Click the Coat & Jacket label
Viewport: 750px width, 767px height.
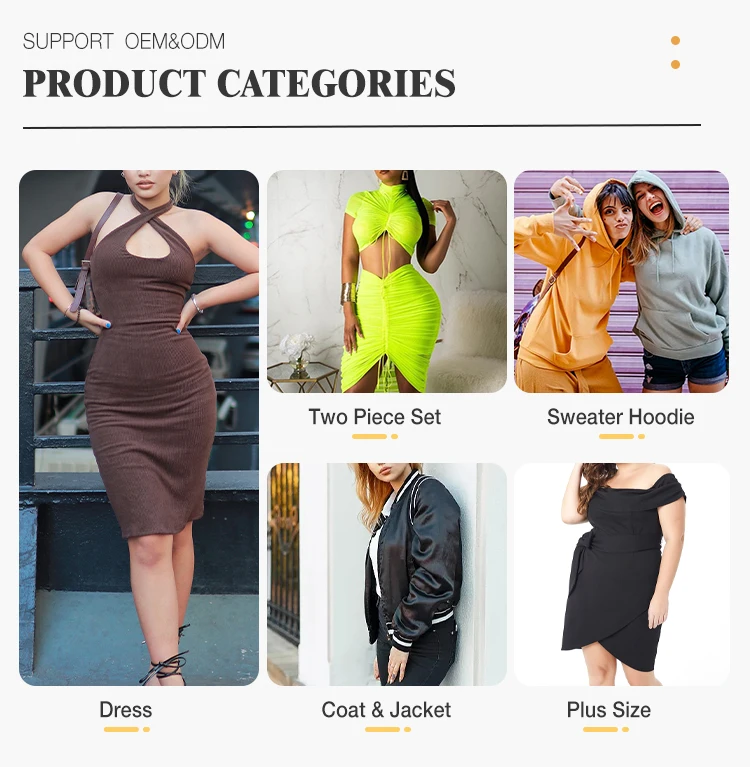click(x=386, y=710)
